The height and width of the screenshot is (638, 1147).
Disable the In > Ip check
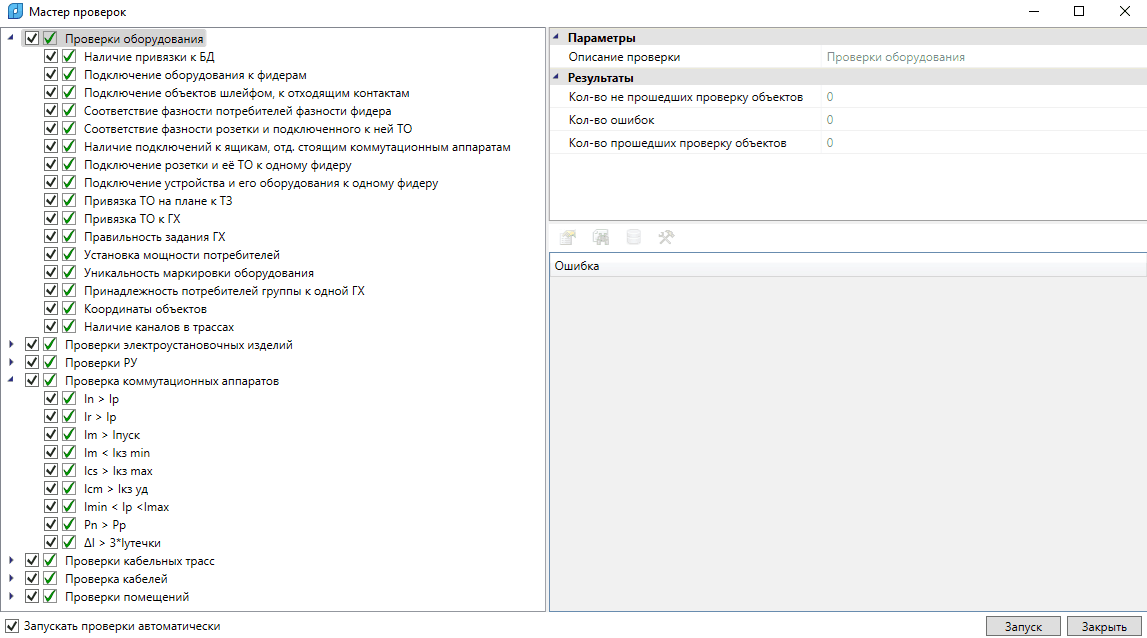(51, 399)
